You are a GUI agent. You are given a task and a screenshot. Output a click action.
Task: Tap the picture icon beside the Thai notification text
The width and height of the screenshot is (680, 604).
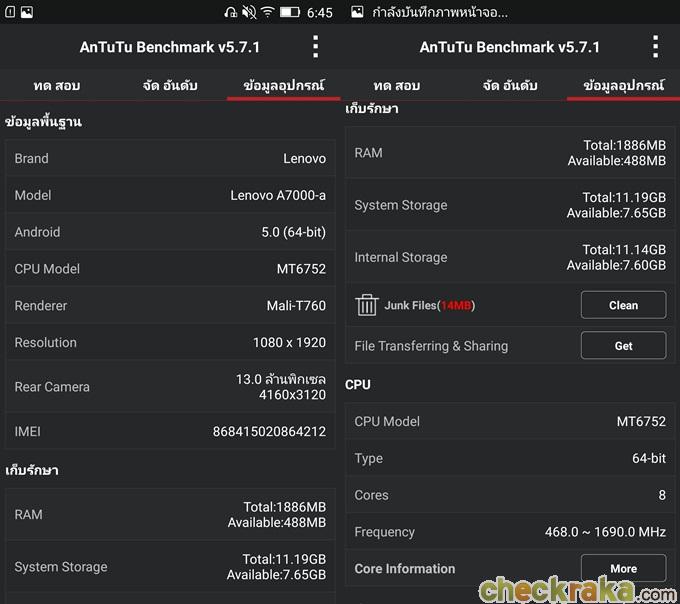point(357,12)
